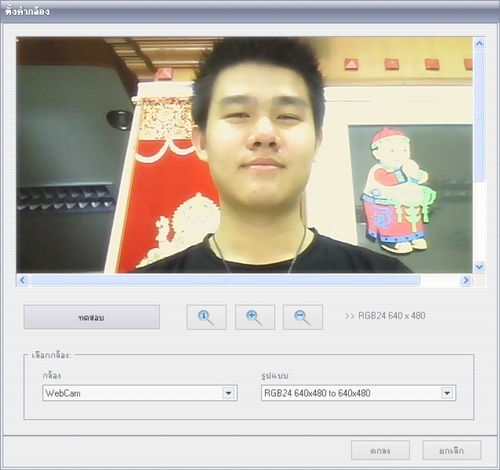
Task: Click the ทดสอบ test button
Action: (x=92, y=317)
